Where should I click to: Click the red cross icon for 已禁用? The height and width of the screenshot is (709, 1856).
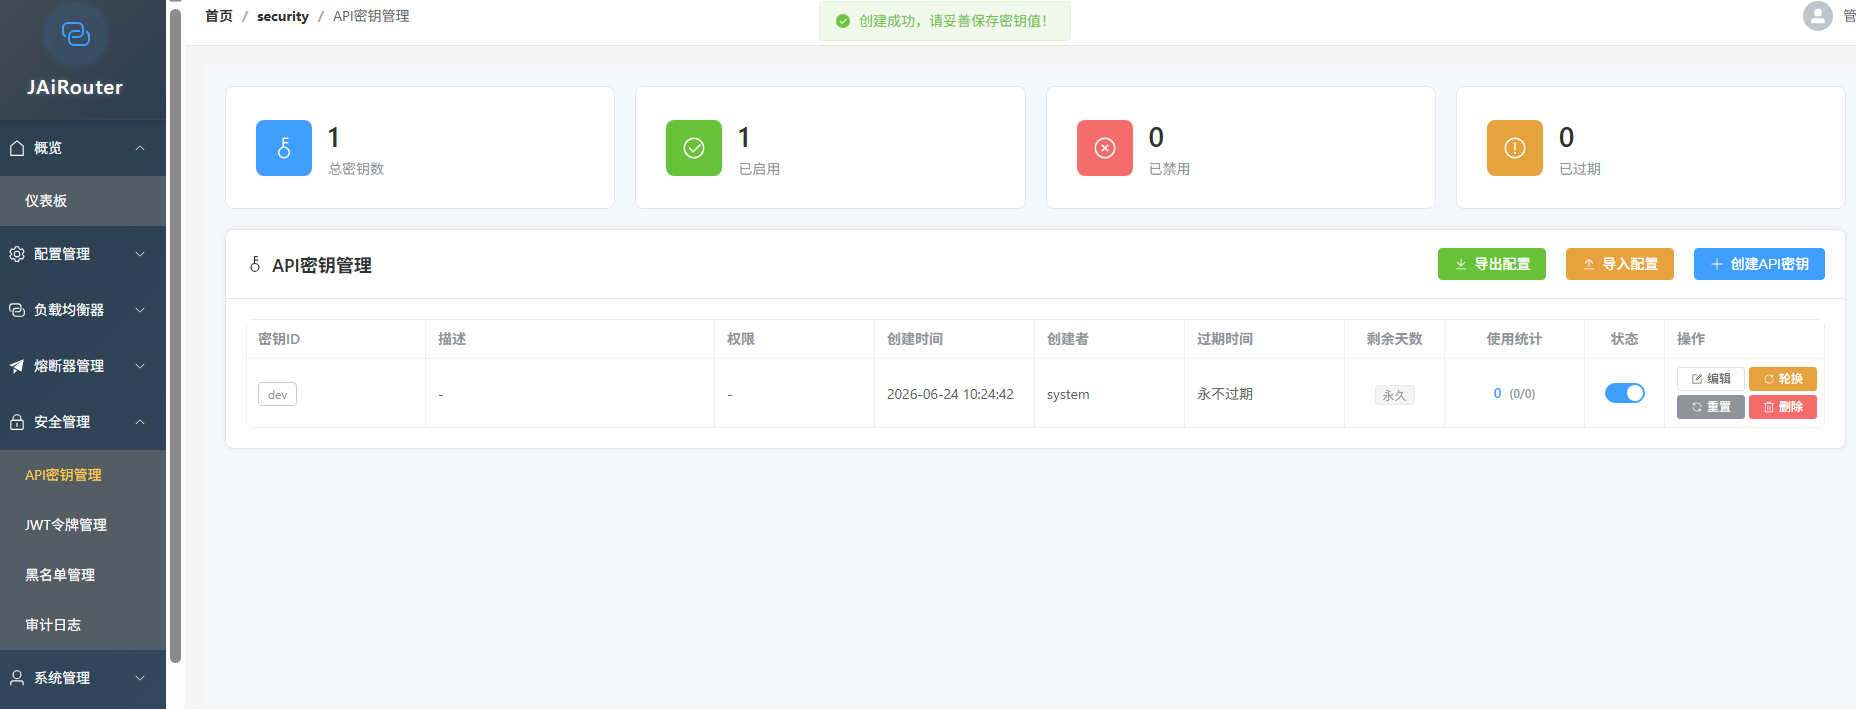[x=1105, y=148]
